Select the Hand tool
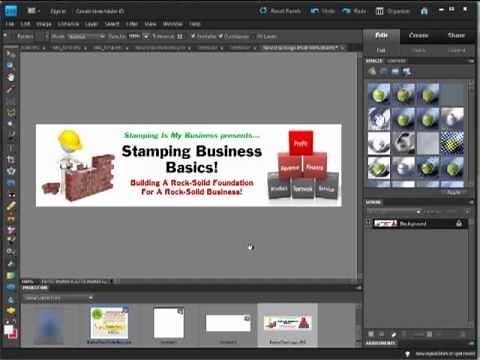480x360 pixels. (x=11, y=77)
